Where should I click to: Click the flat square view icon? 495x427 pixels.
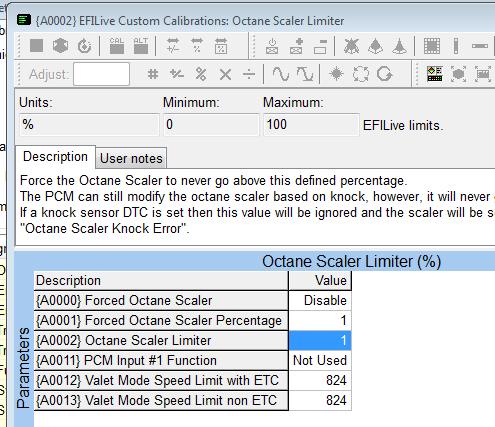pyautogui.click(x=36, y=46)
